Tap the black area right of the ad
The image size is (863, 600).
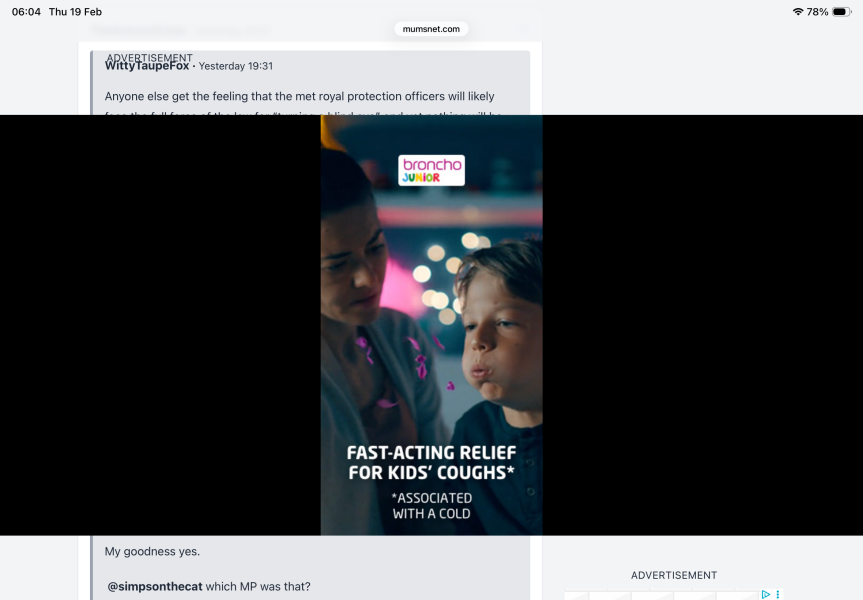click(x=702, y=325)
